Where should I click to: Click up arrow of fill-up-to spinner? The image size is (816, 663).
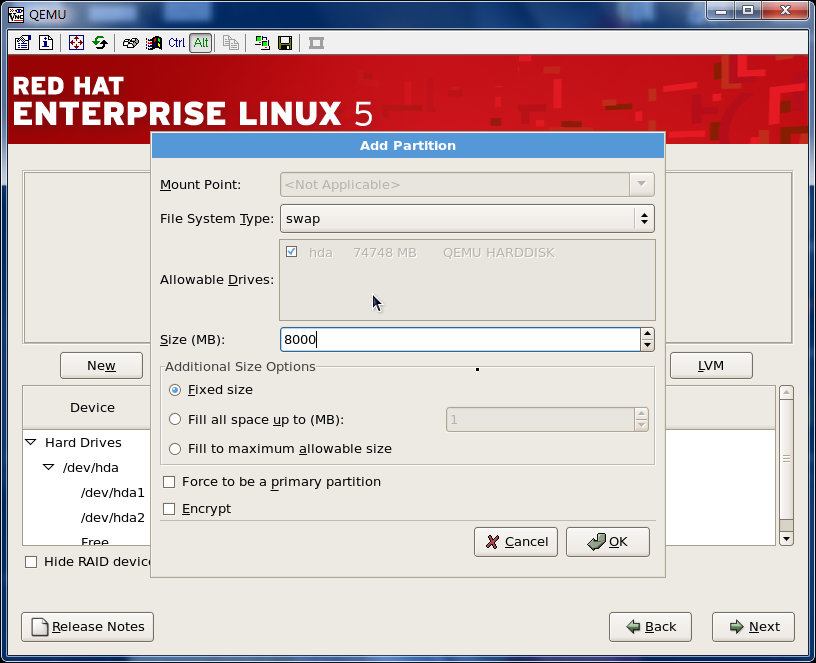tap(641, 414)
